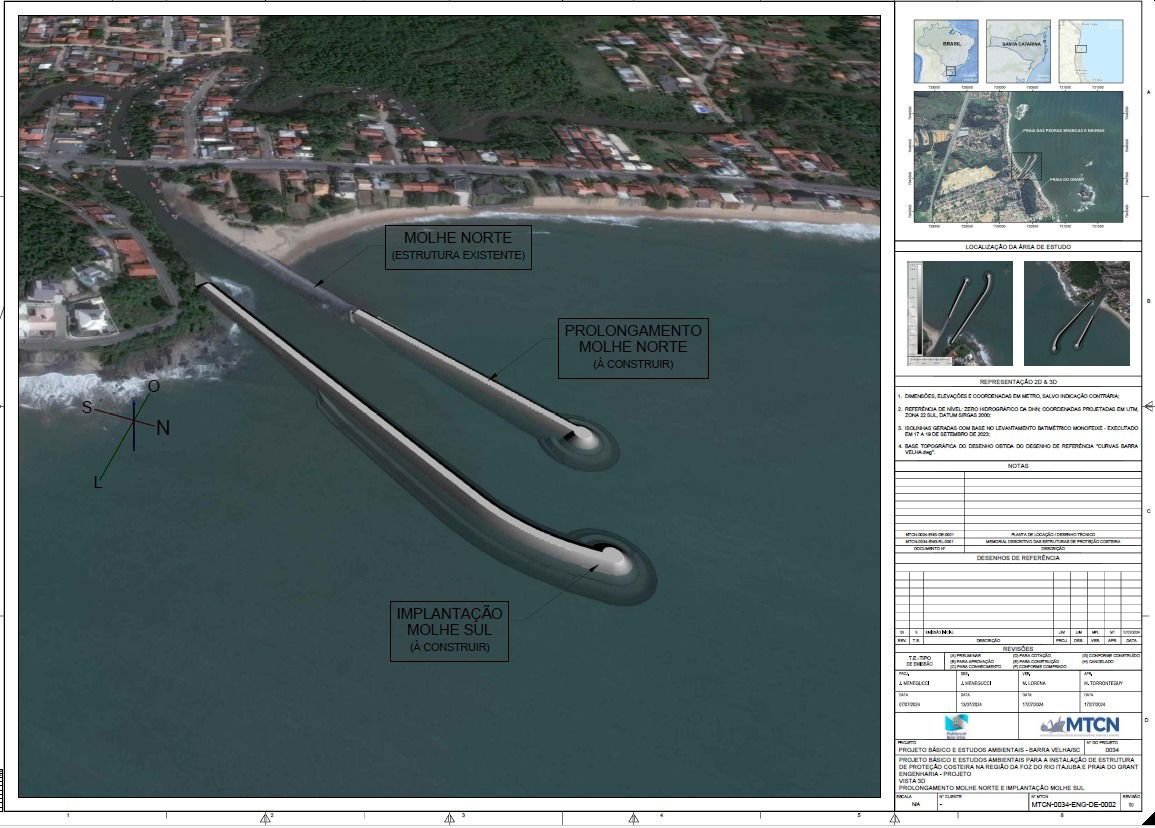Open the right 3D representation image

(1076, 313)
